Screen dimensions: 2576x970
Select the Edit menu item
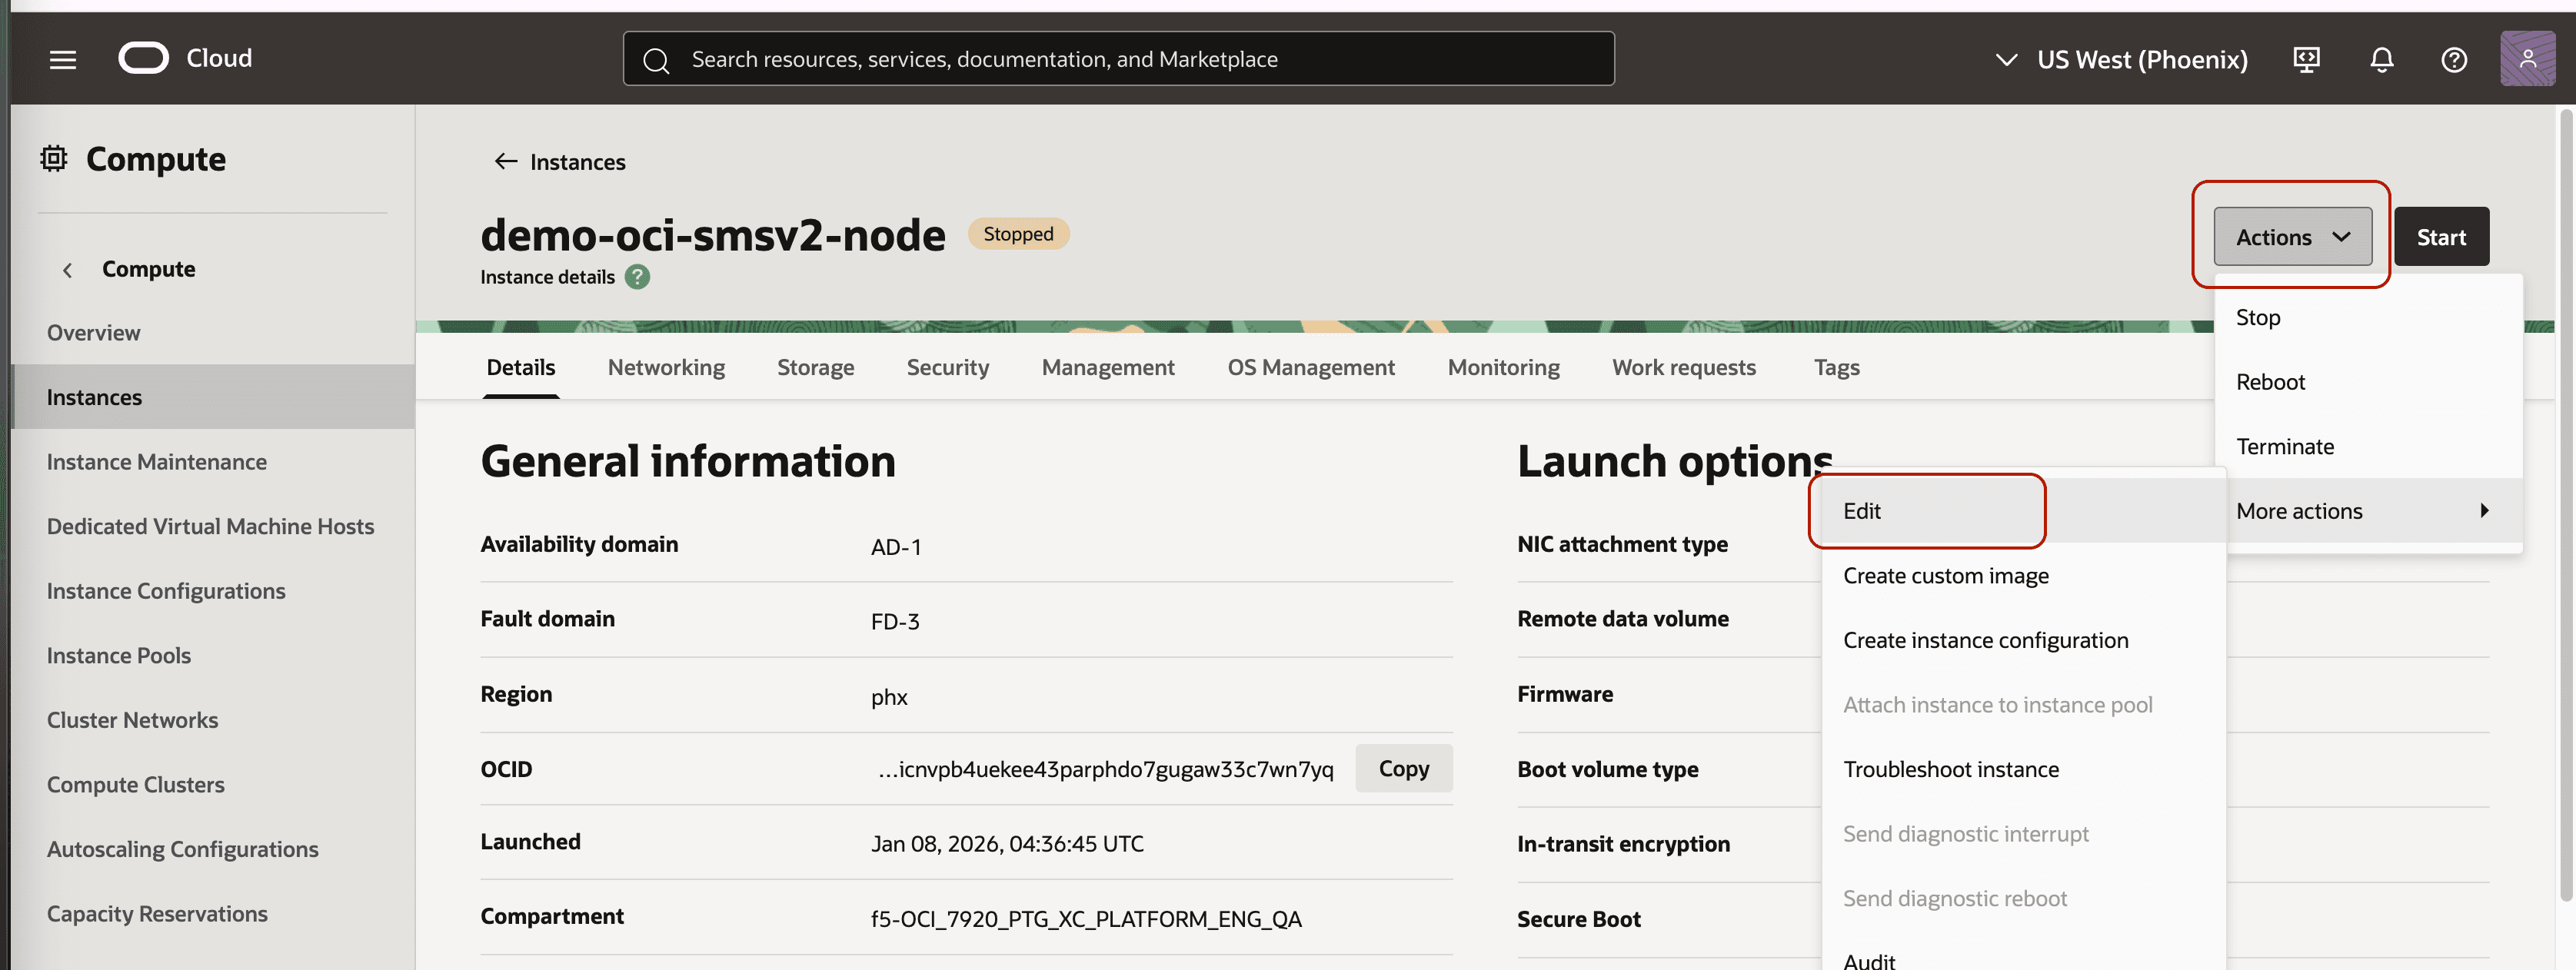point(1862,510)
